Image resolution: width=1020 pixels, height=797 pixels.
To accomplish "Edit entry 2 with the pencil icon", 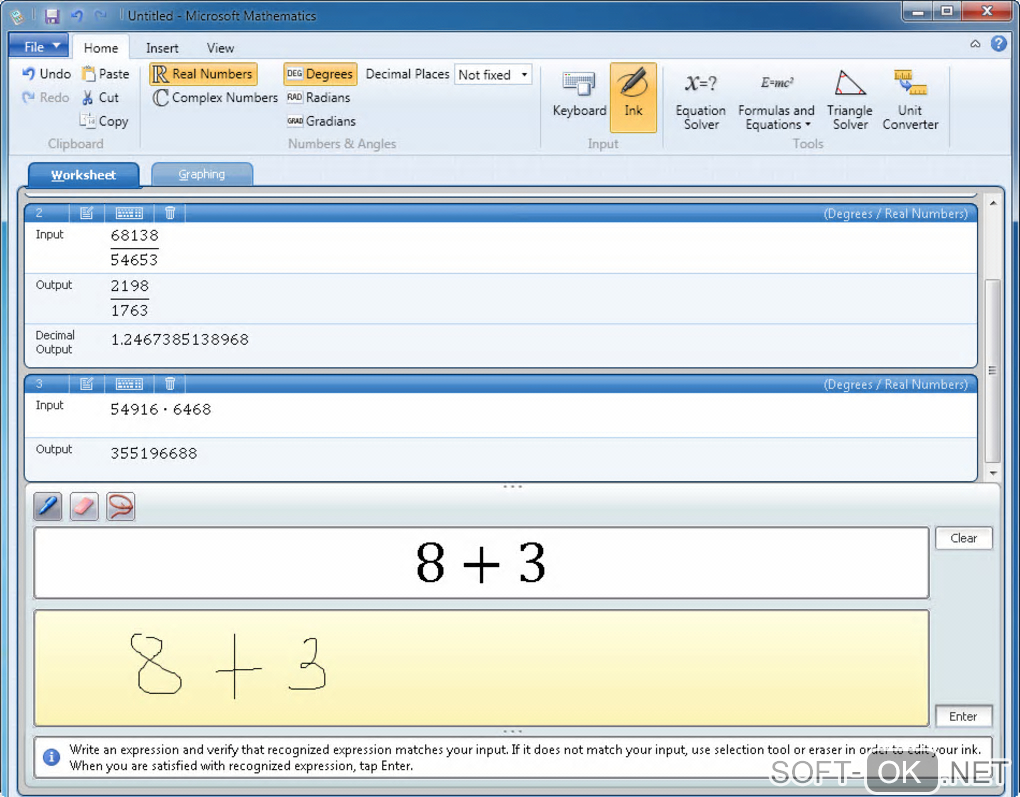I will coord(87,213).
